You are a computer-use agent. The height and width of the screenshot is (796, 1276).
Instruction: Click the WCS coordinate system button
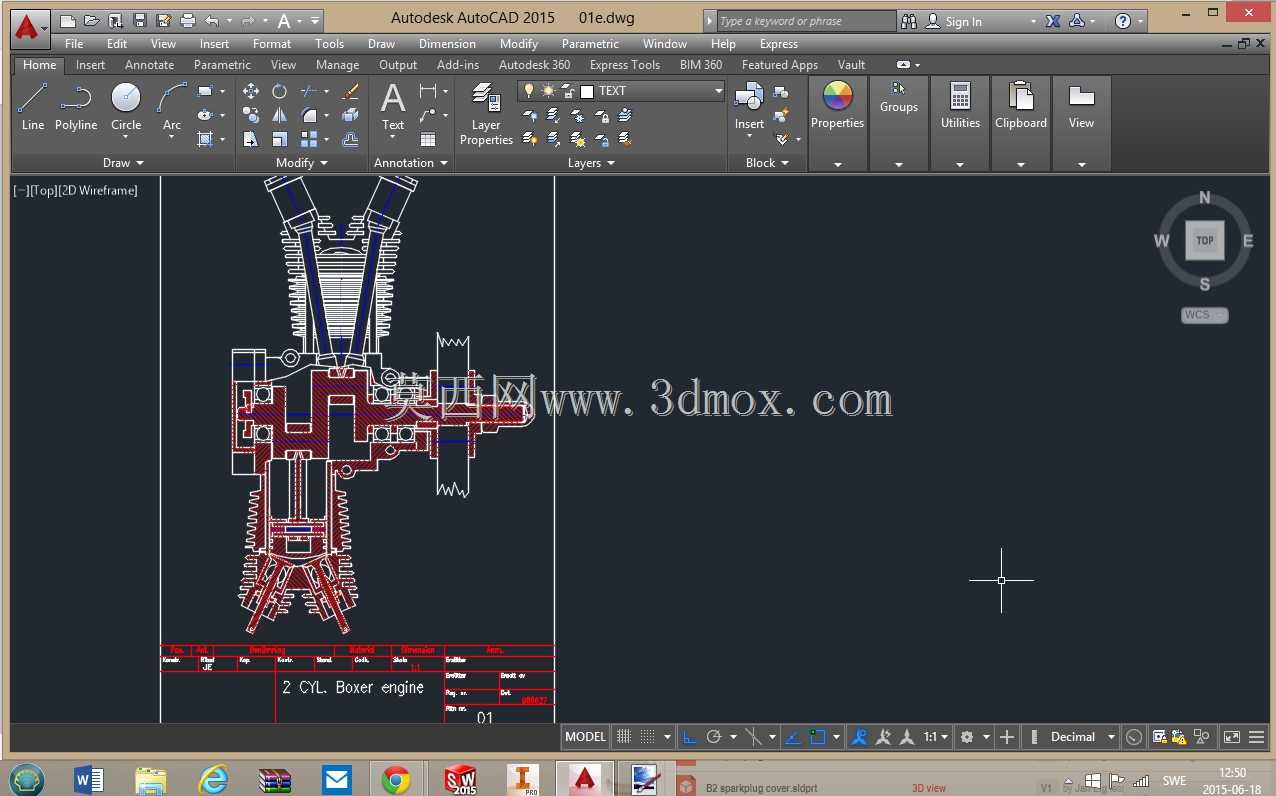[x=1204, y=315]
